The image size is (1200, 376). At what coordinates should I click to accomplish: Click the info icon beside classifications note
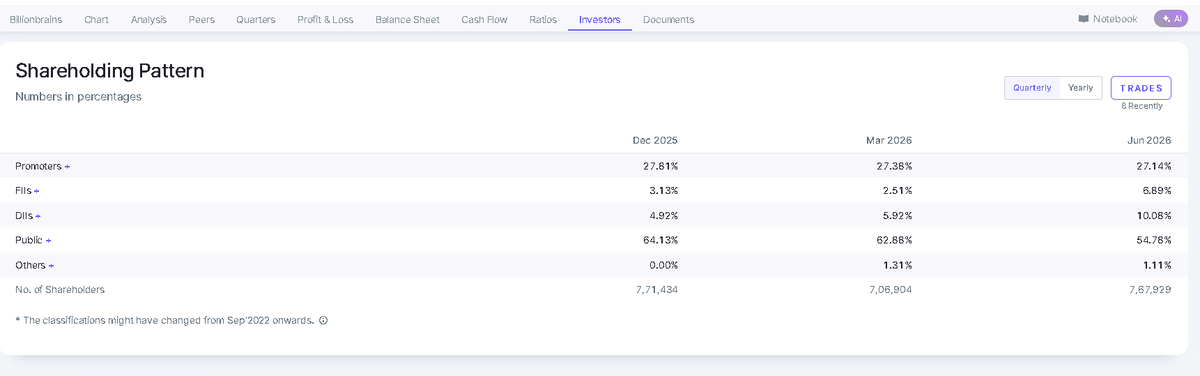tap(323, 321)
